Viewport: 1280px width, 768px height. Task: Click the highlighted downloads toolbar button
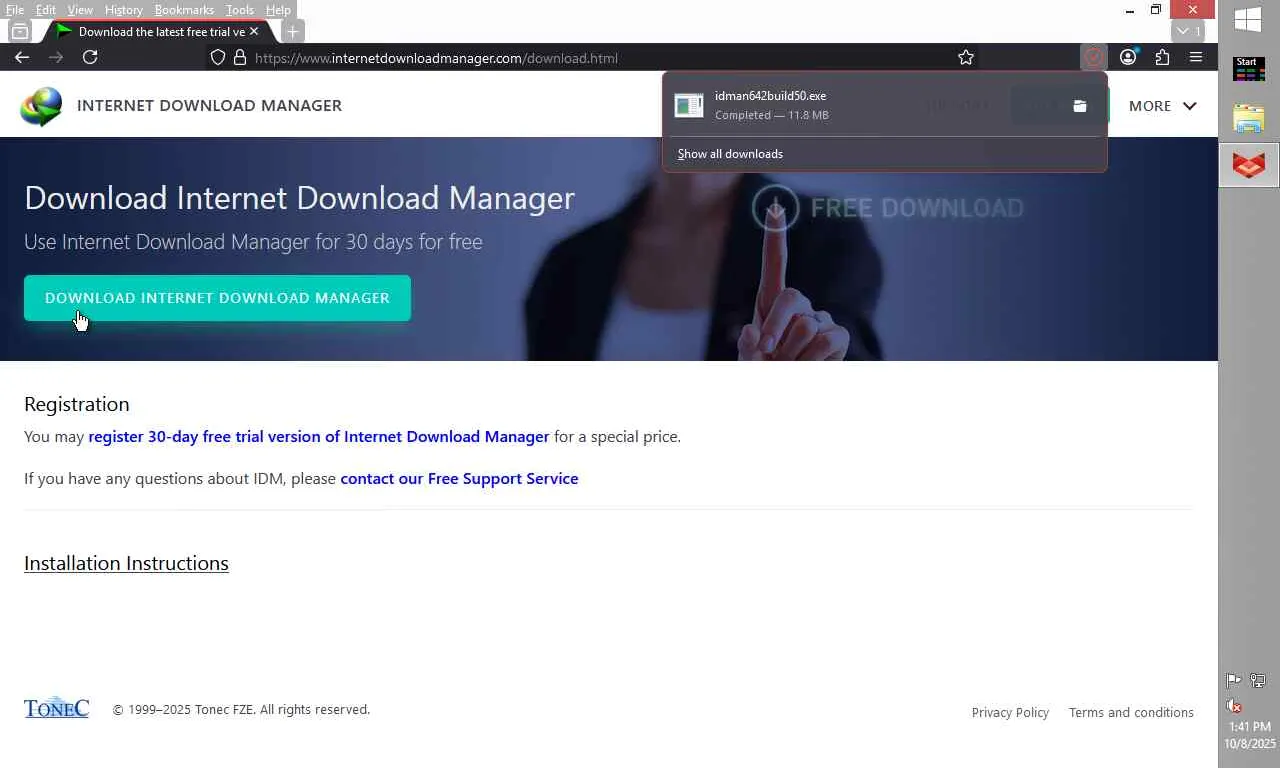1094,58
